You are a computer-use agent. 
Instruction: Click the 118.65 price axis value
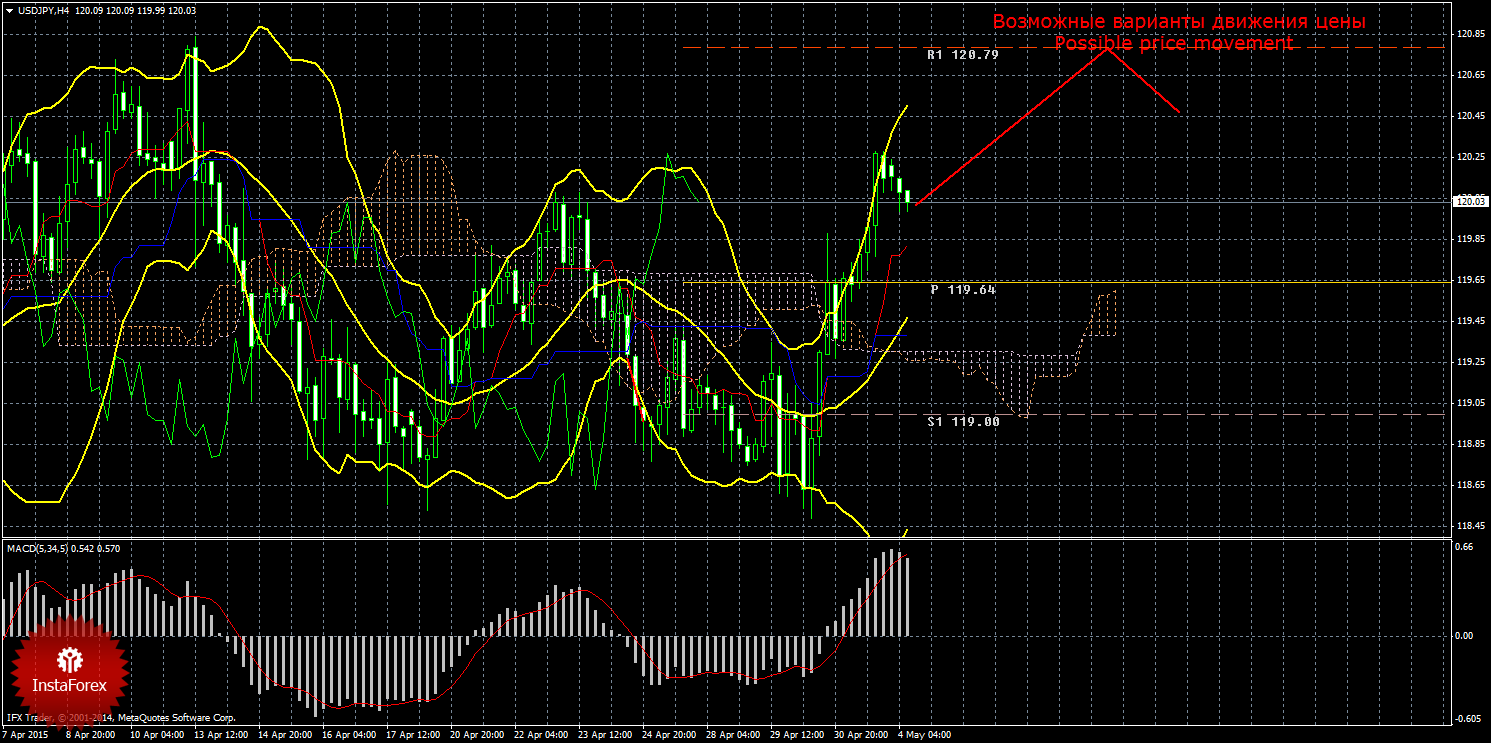pyautogui.click(x=1470, y=485)
